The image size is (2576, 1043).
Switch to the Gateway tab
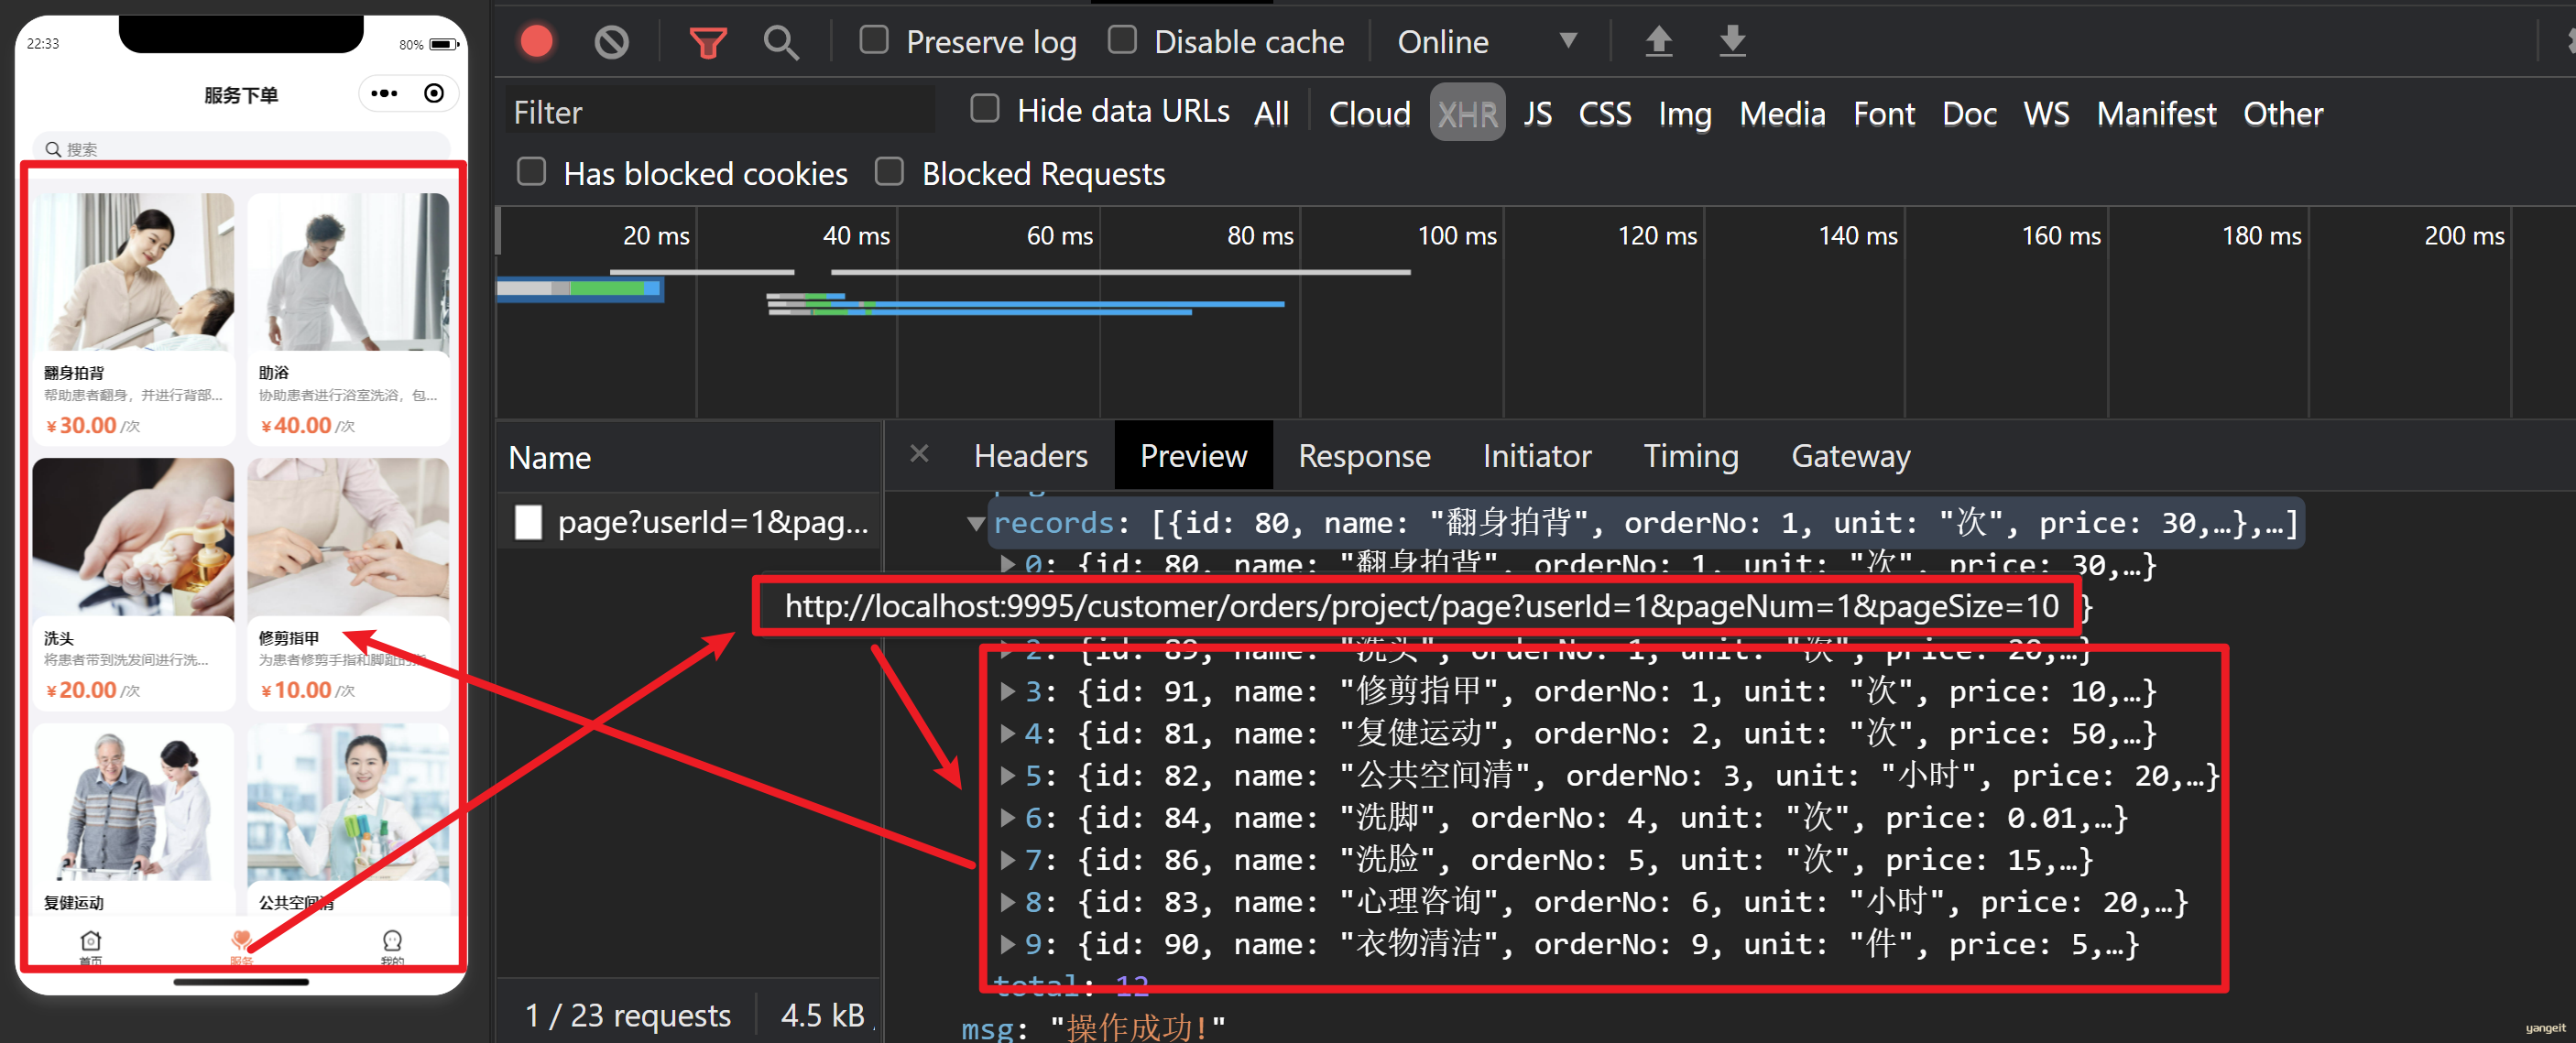tap(1850, 456)
